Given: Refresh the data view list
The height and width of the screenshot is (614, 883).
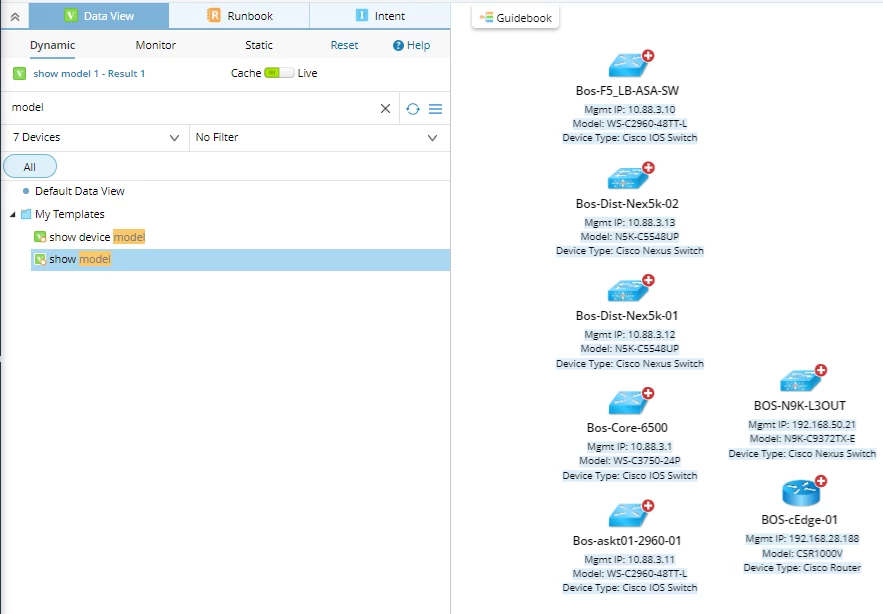Looking at the screenshot, I should pos(413,109).
